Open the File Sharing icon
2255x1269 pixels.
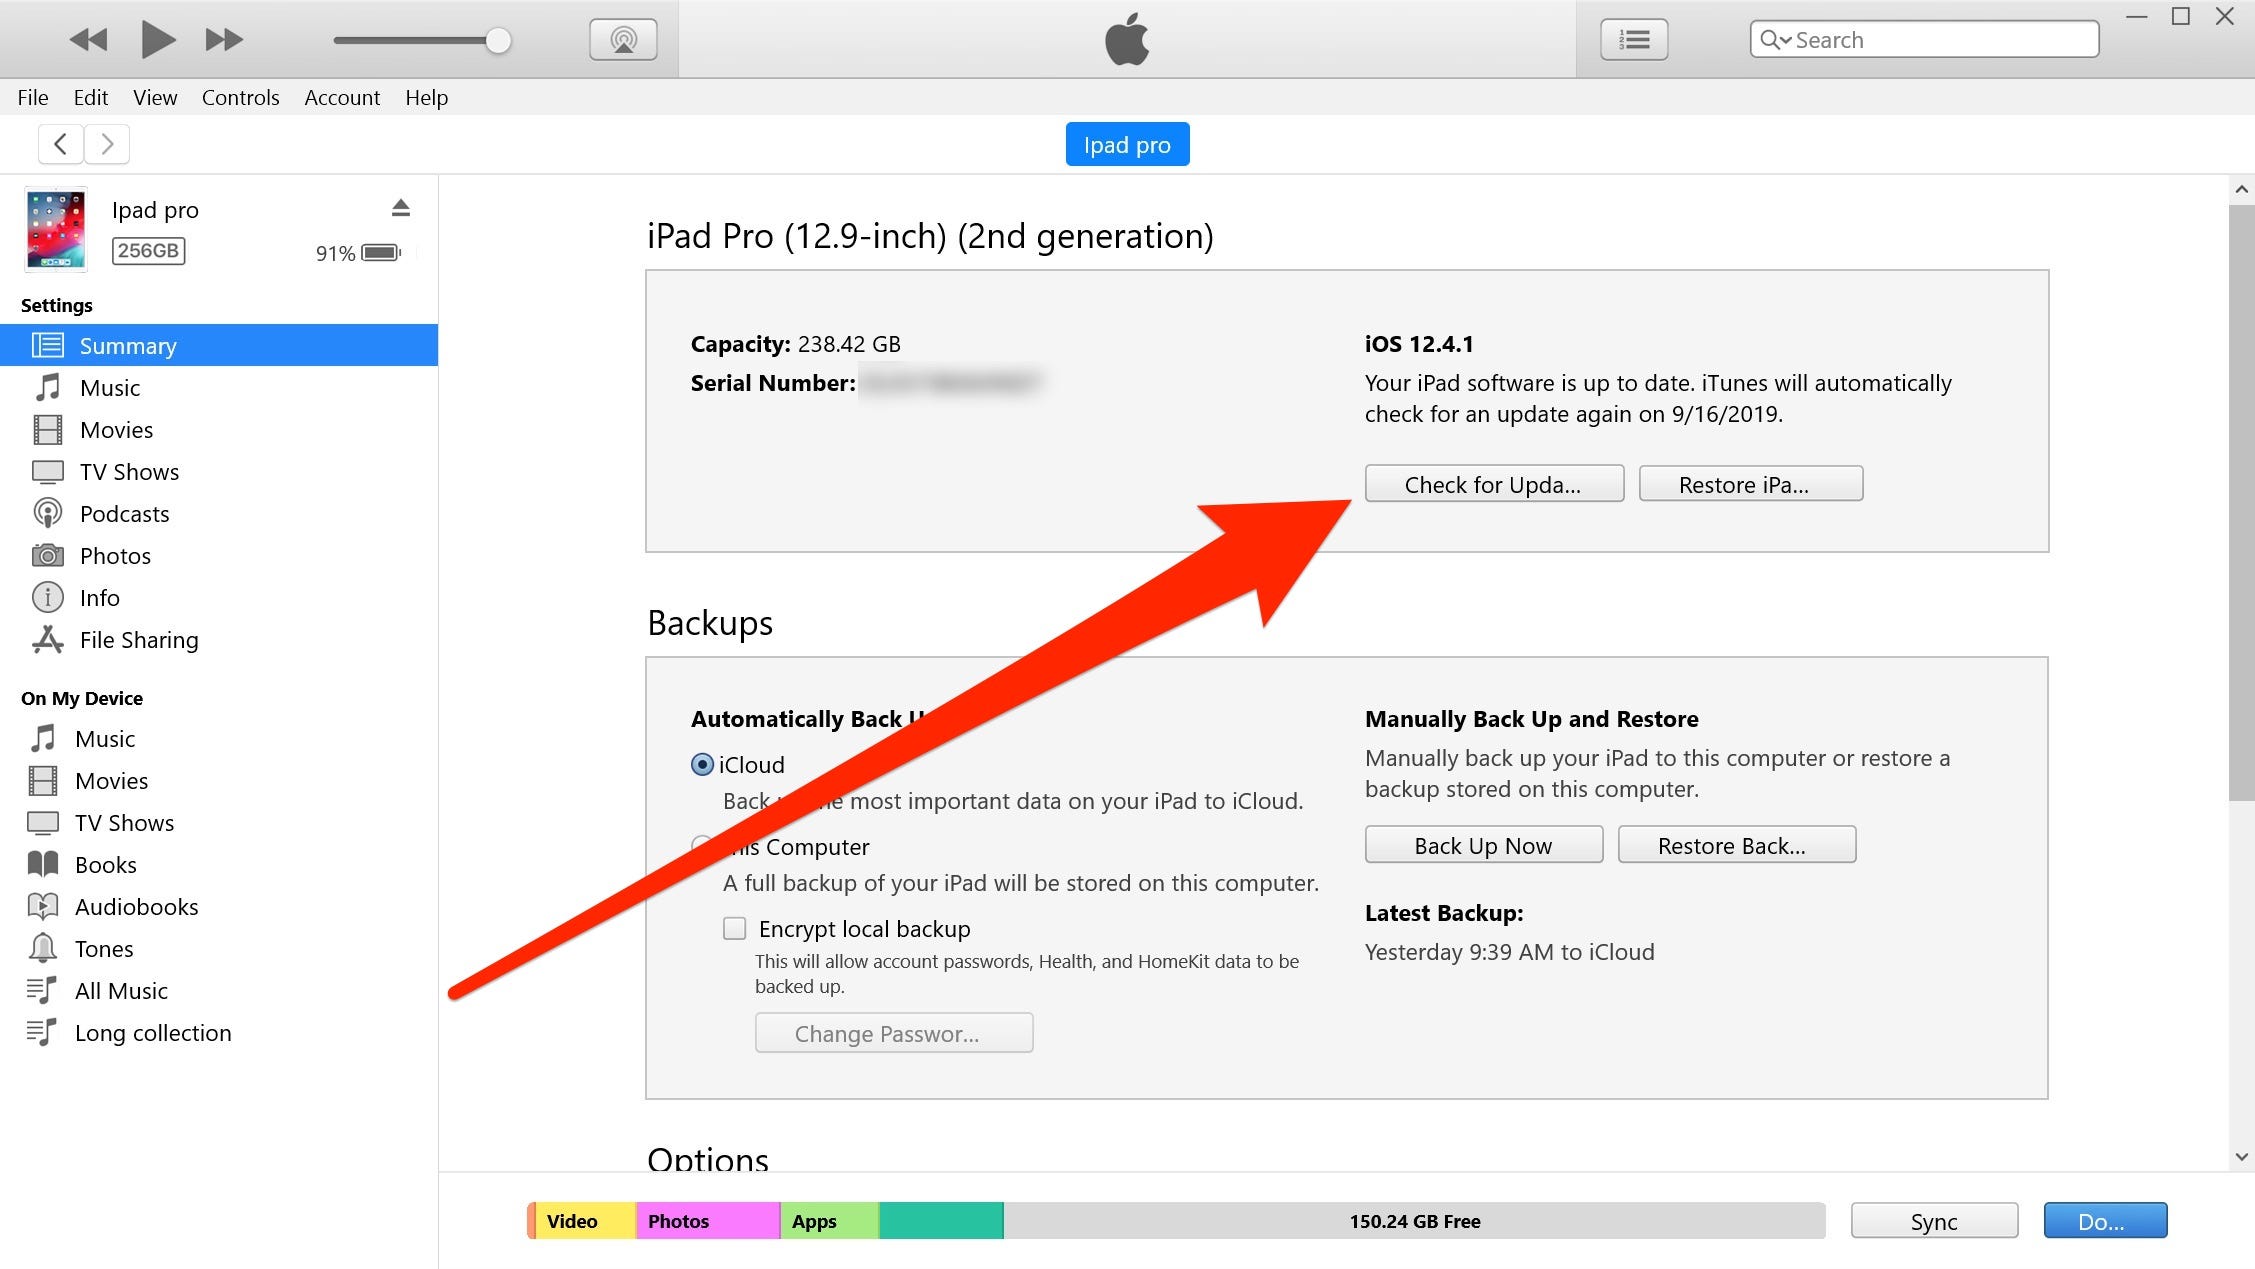click(47, 639)
